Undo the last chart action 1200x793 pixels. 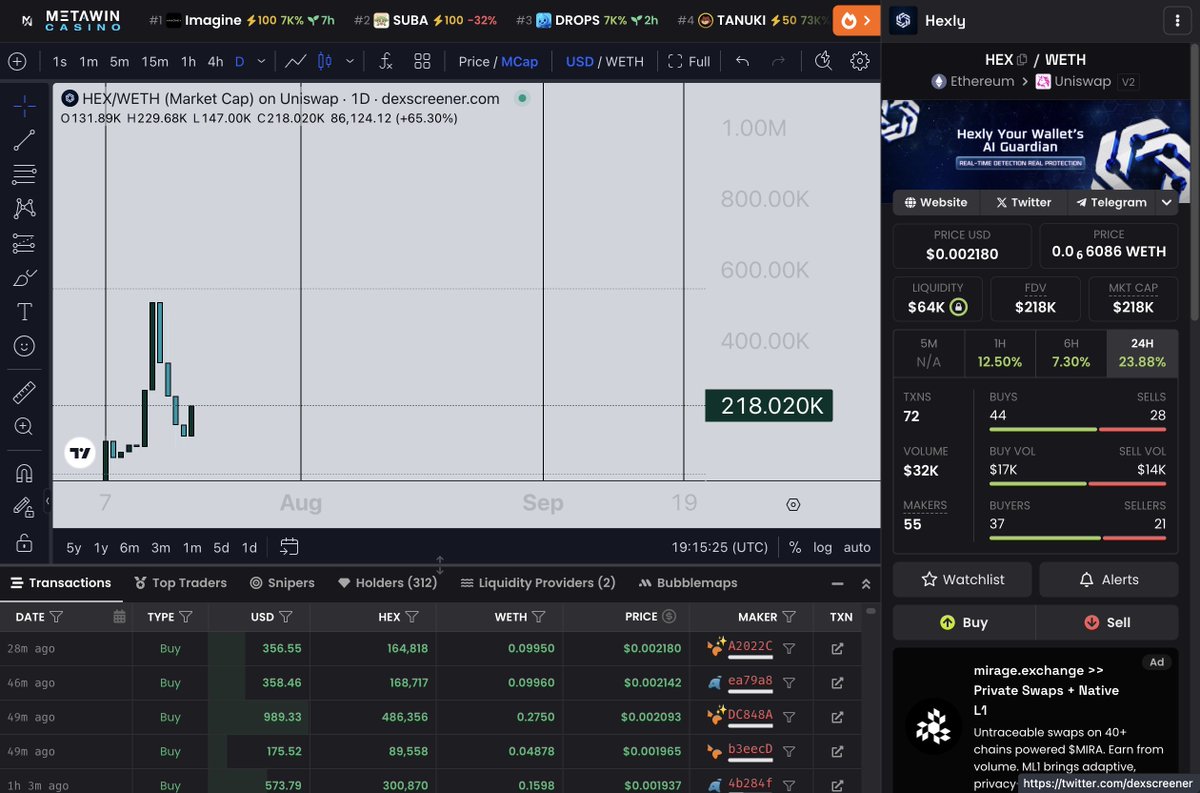[x=742, y=61]
